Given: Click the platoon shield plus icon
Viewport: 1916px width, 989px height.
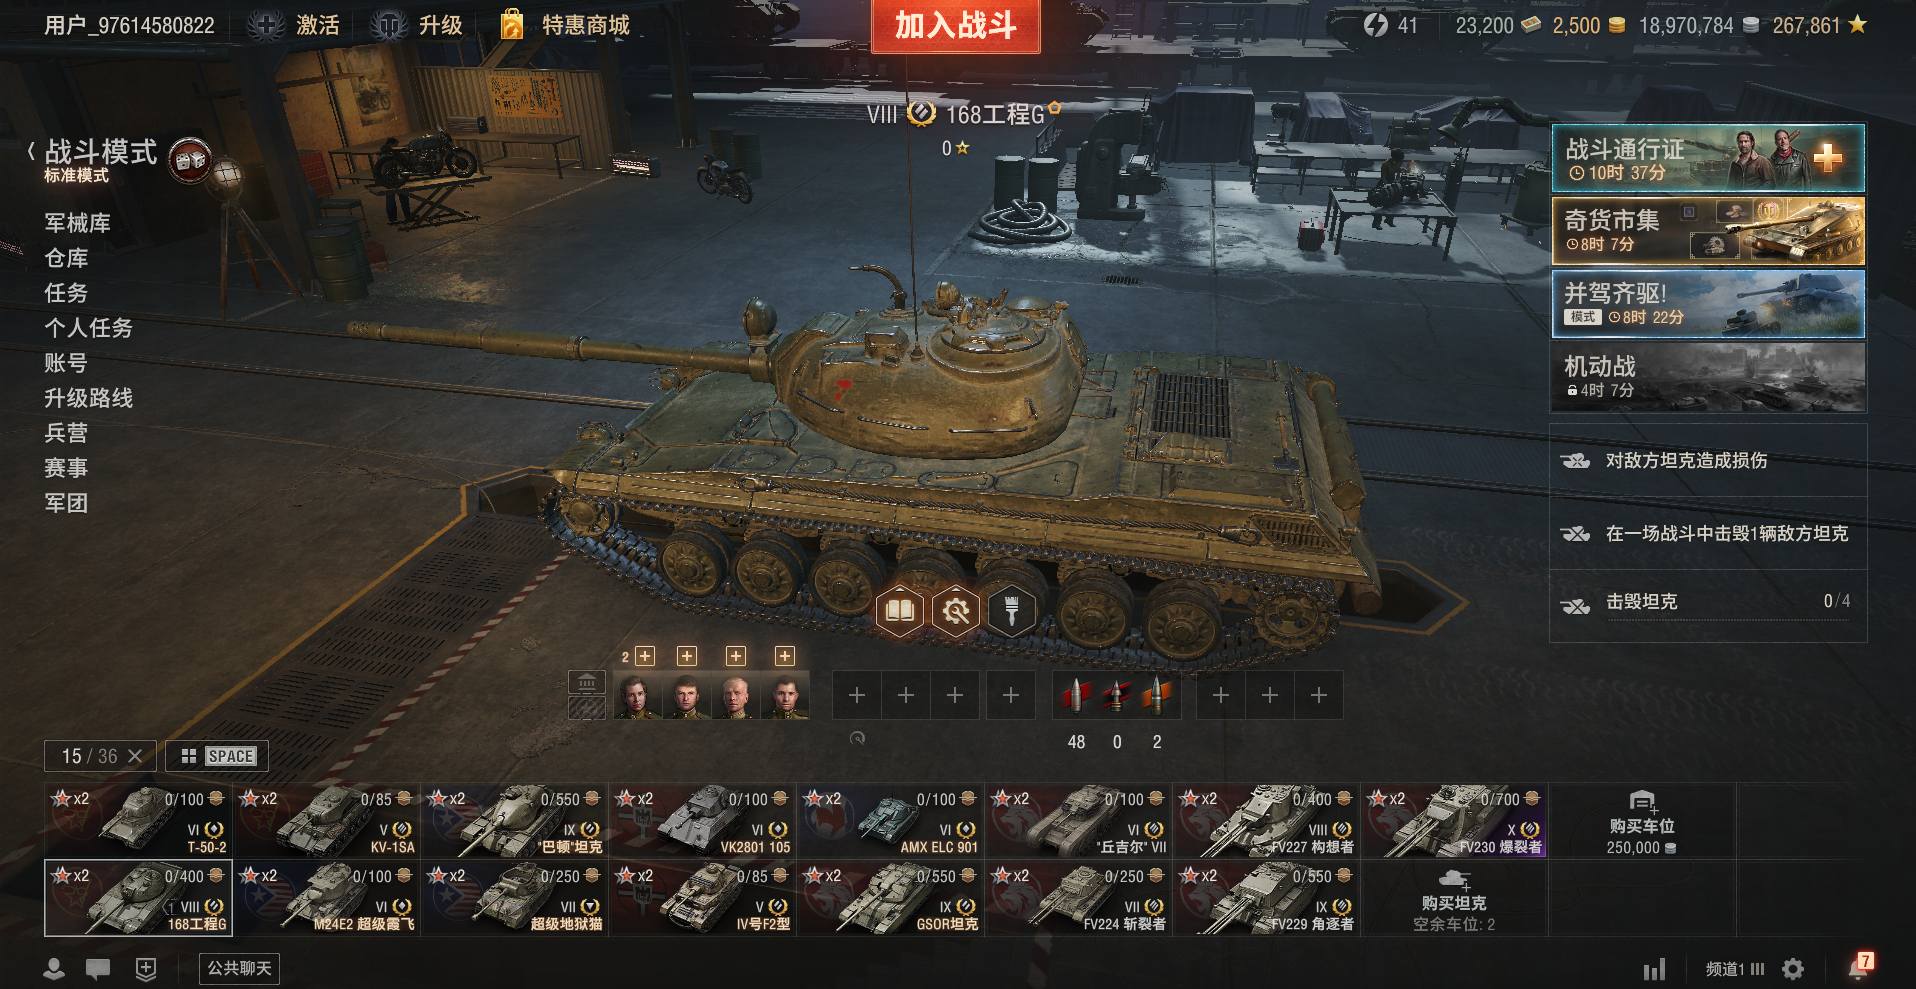Looking at the screenshot, I should click(146, 968).
